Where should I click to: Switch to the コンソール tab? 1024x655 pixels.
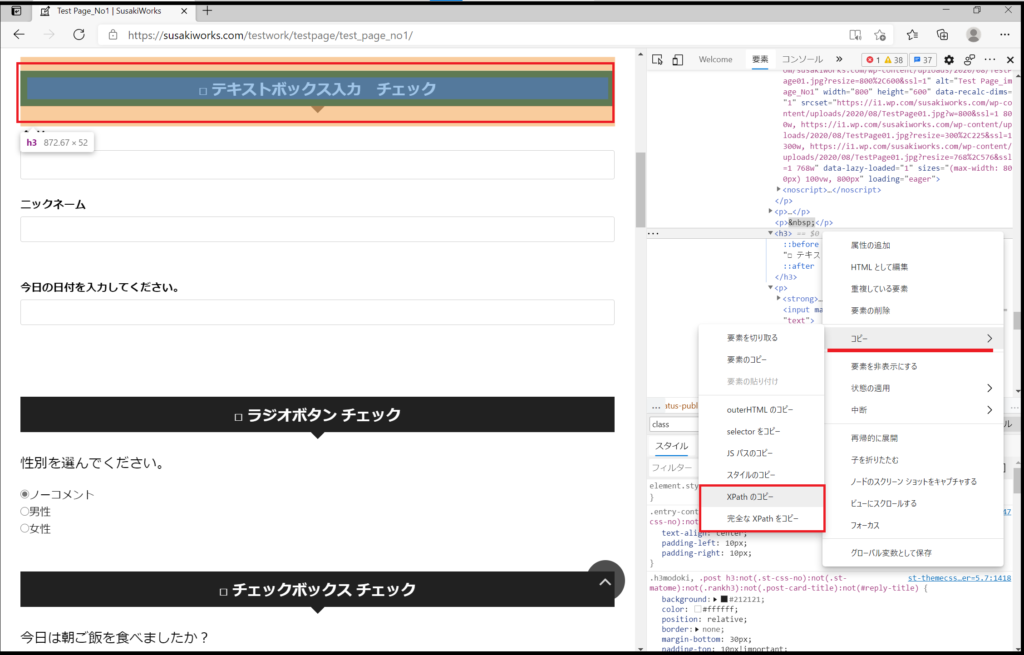coord(802,59)
